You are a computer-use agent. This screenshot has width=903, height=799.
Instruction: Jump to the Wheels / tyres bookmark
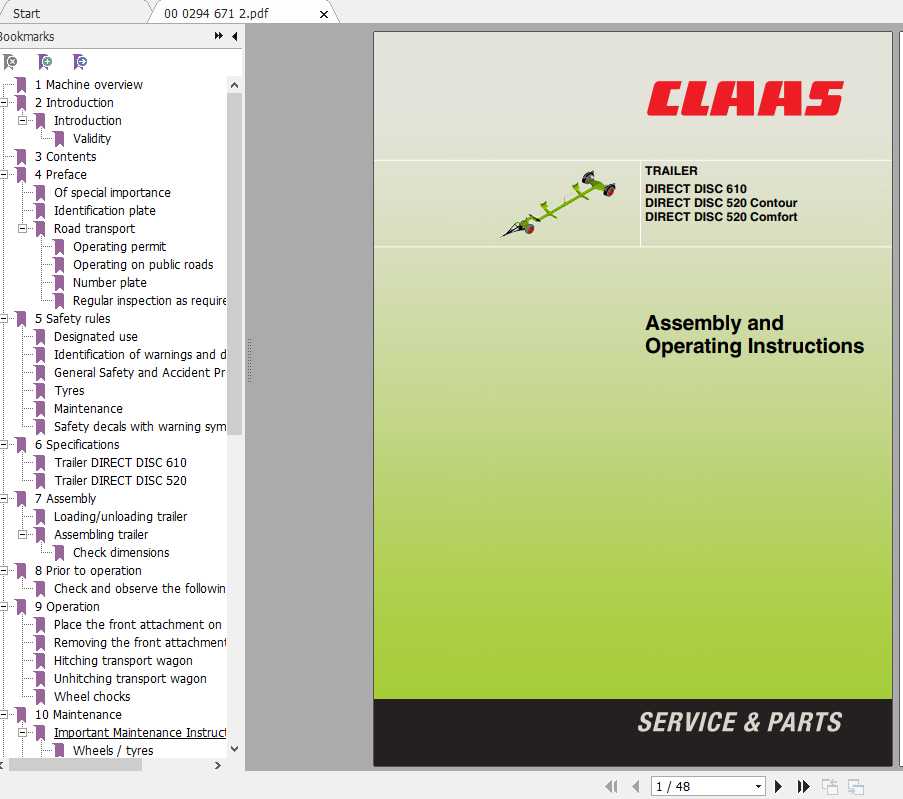113,751
